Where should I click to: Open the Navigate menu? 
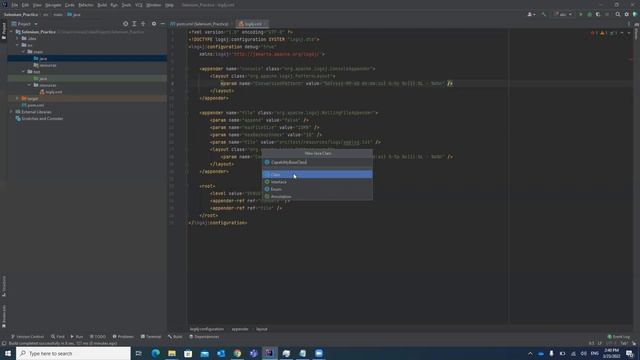[53, 5]
